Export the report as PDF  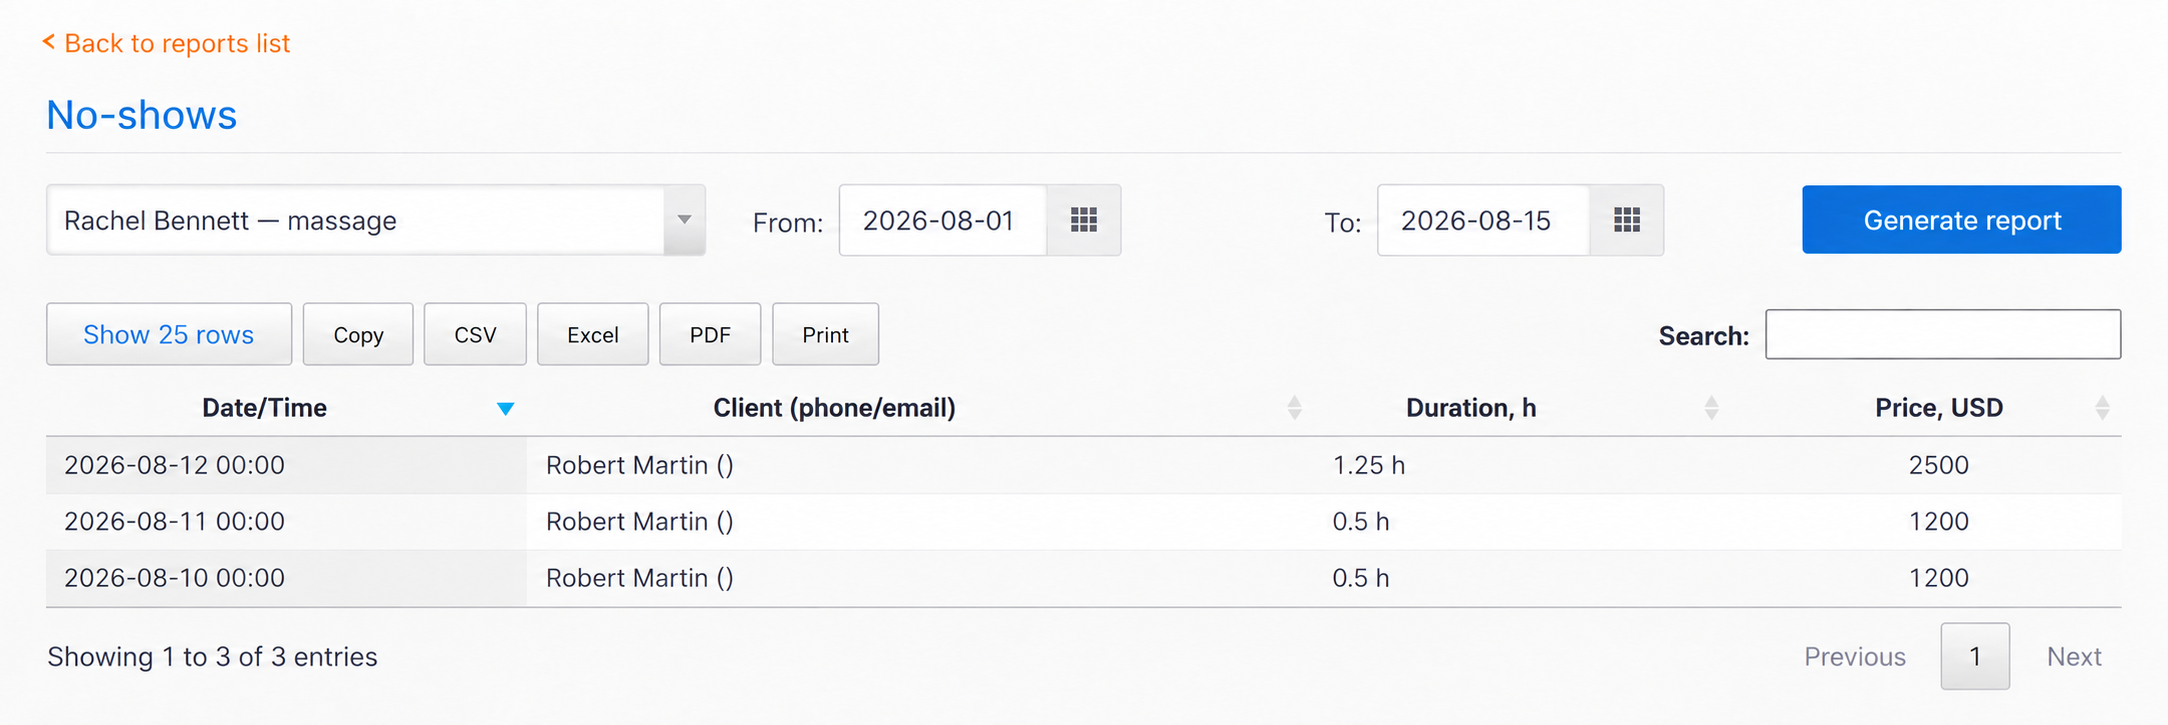coord(710,334)
